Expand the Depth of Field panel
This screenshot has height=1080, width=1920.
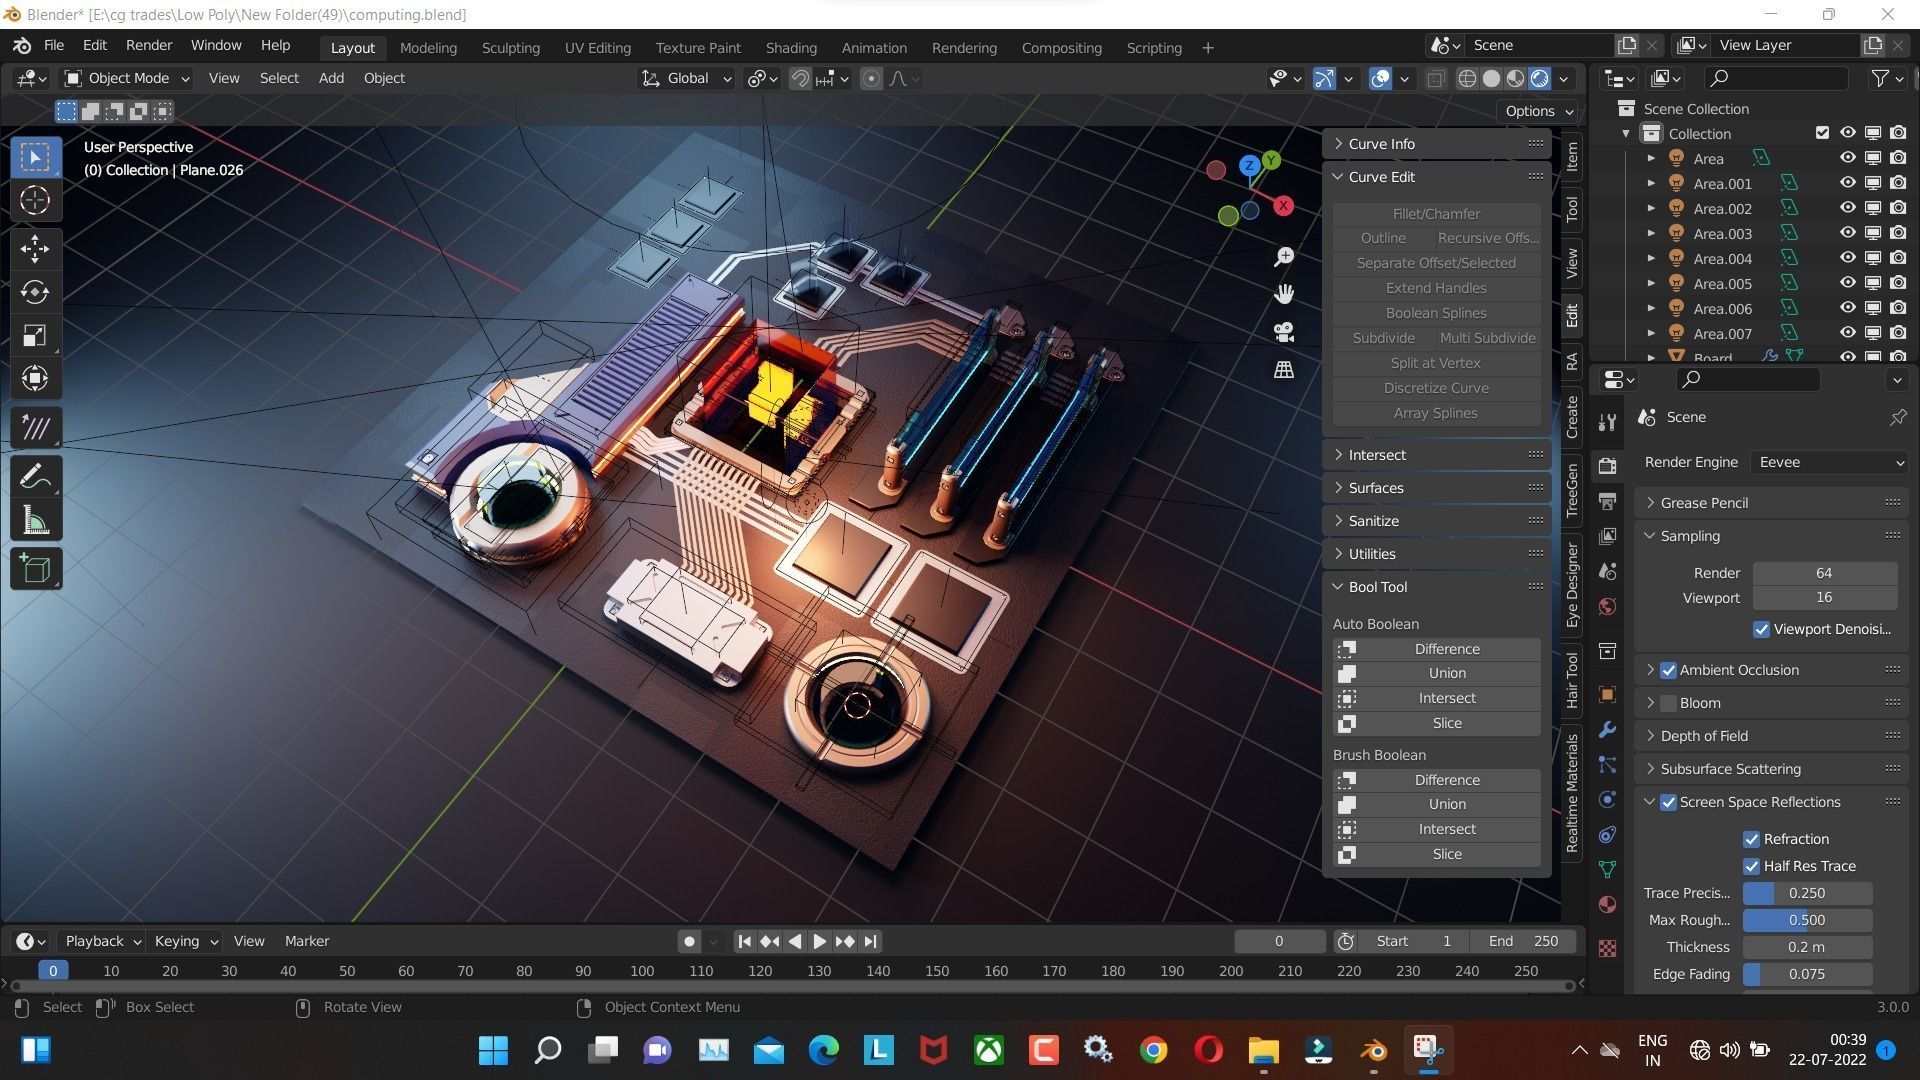point(1771,736)
